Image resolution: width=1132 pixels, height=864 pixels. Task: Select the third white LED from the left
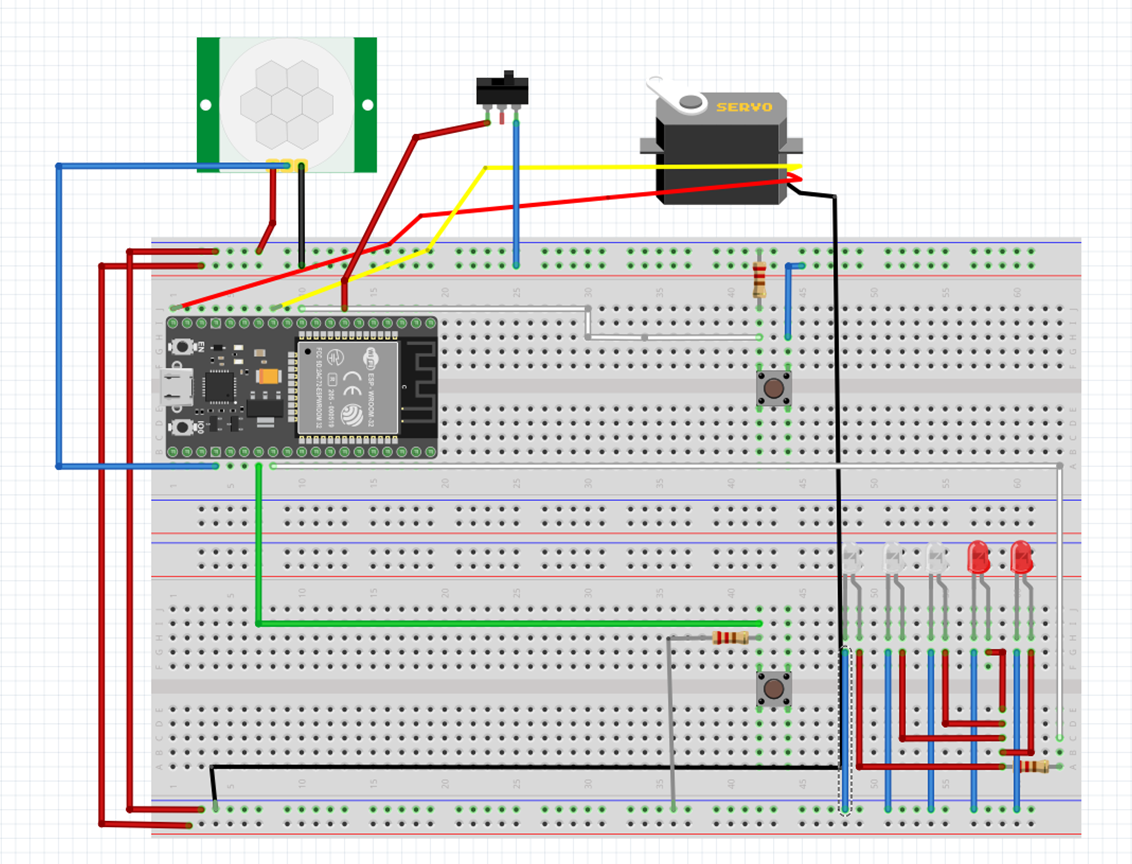pos(935,557)
